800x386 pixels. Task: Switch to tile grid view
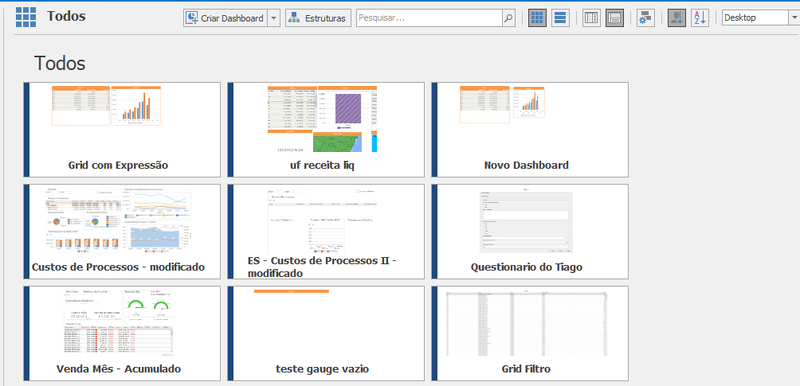pyautogui.click(x=537, y=18)
